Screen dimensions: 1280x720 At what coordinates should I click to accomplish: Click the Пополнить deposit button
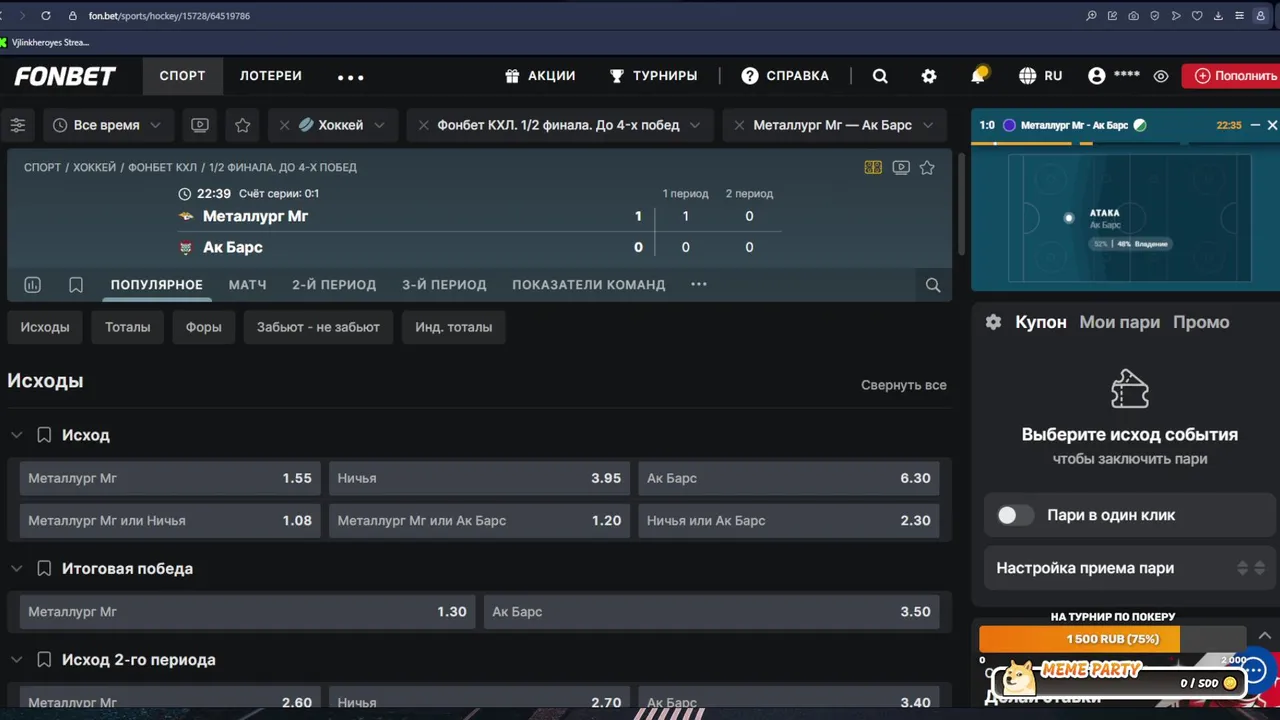click(x=1234, y=76)
